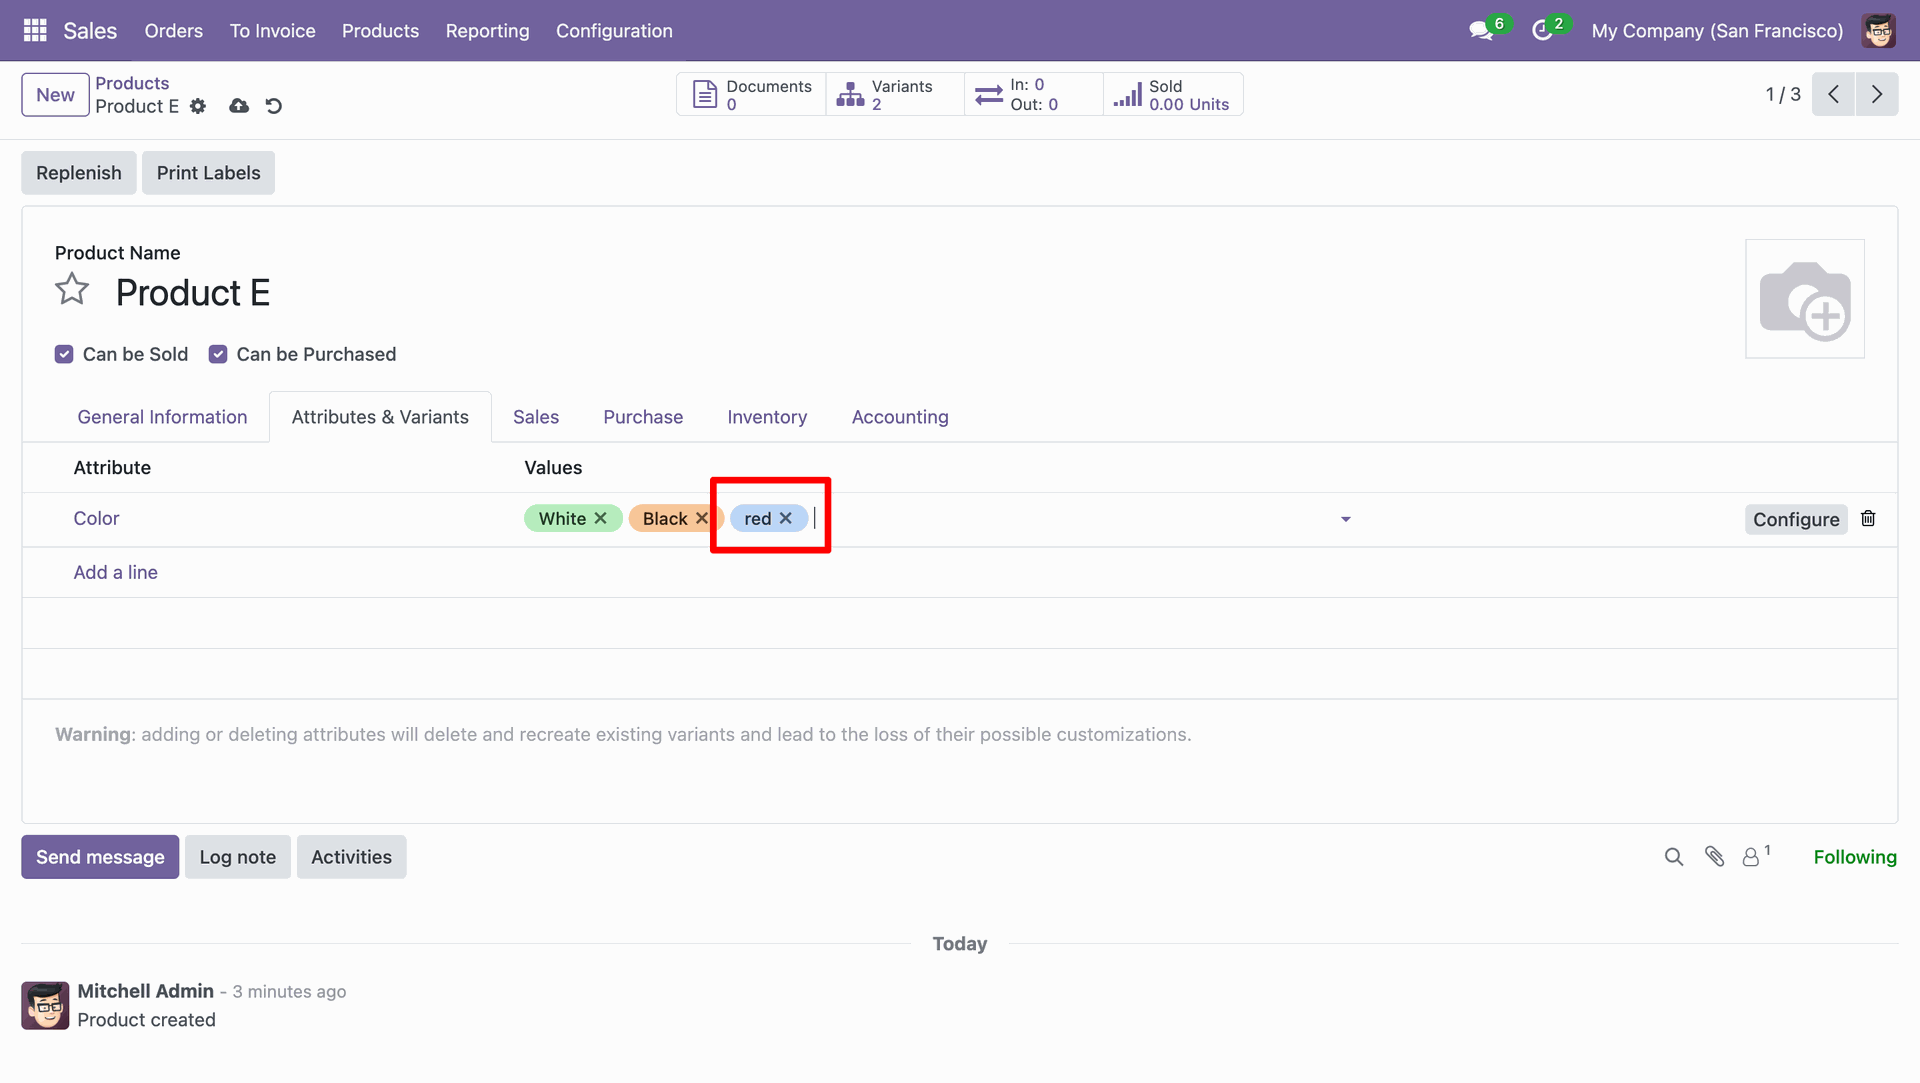This screenshot has width=1920, height=1083.
Task: Uncheck the Can be Purchased checkbox
Action: click(218, 354)
